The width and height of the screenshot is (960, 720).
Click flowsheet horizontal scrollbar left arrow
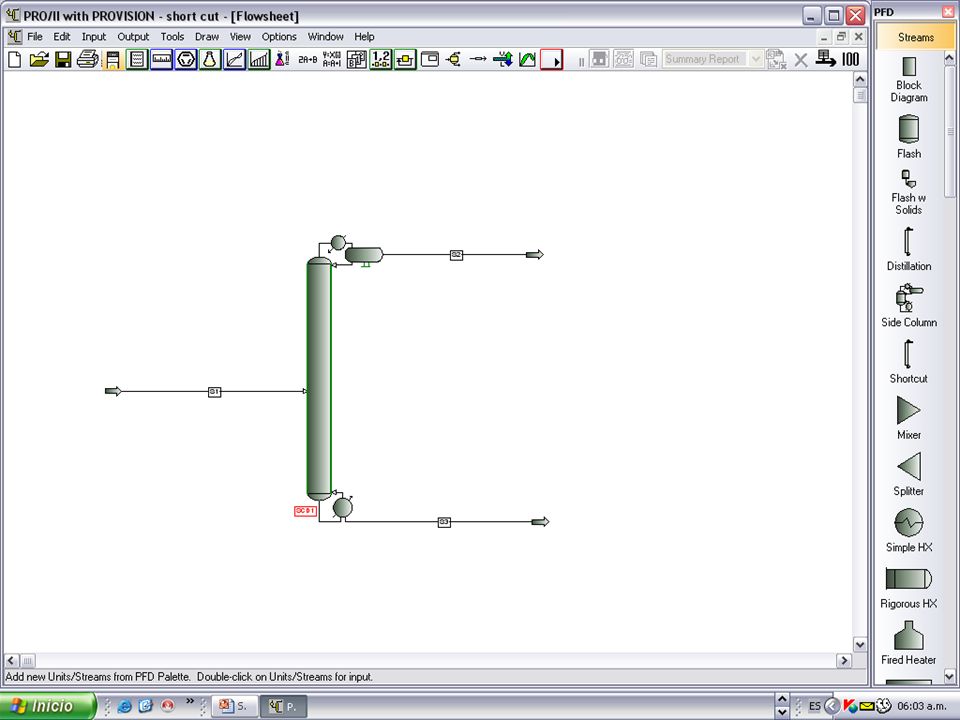click(12, 661)
